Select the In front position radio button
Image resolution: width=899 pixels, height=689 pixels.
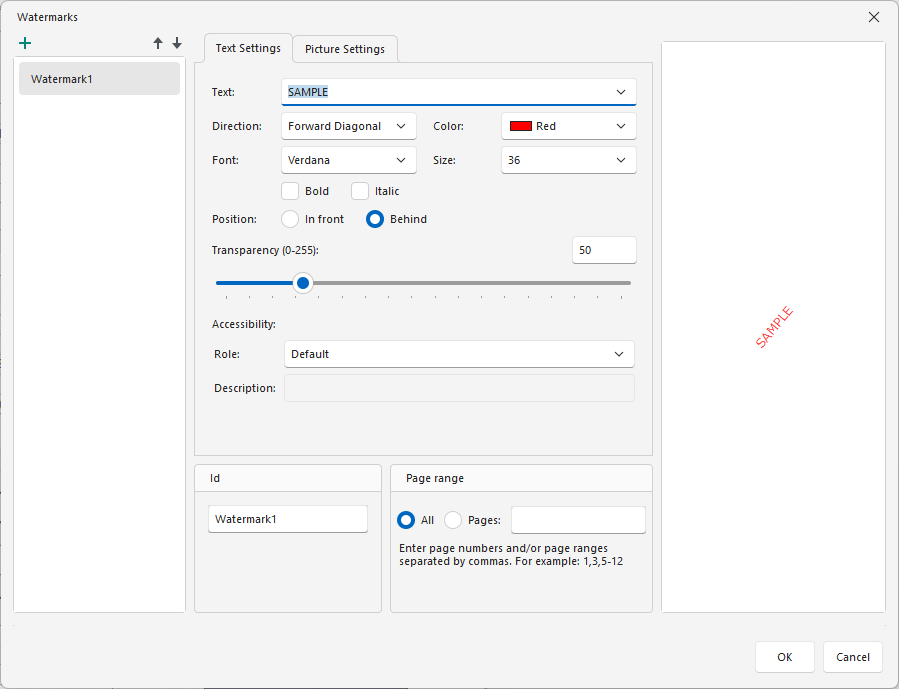(289, 218)
